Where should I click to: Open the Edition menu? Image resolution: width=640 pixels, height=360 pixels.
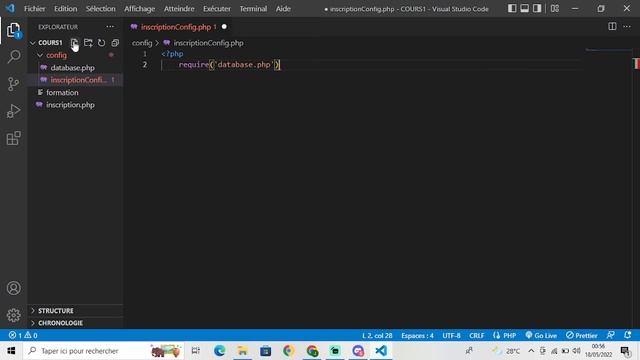coord(65,9)
